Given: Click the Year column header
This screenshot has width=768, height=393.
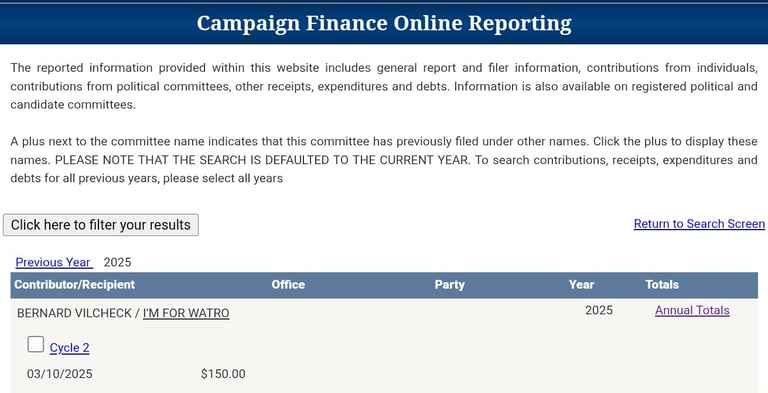Looking at the screenshot, I should pos(581,285).
